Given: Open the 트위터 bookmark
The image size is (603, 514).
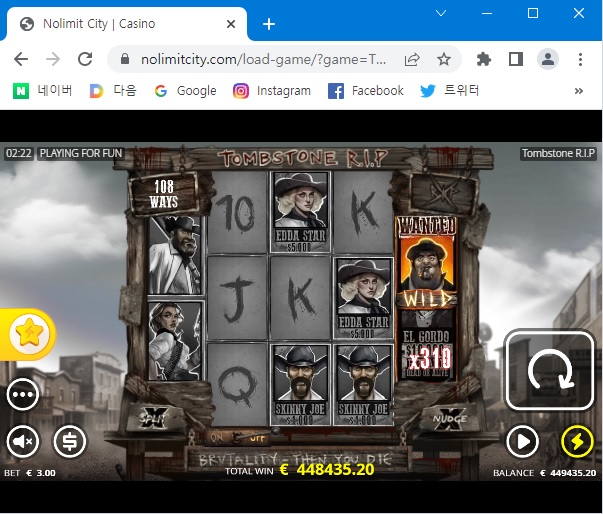Looking at the screenshot, I should [450, 91].
